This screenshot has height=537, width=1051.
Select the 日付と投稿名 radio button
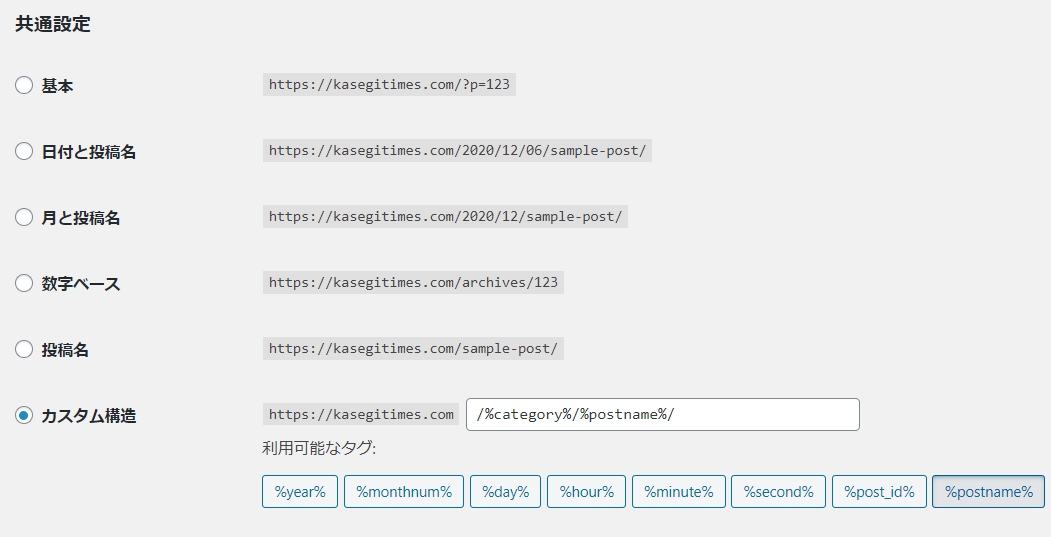point(24,151)
